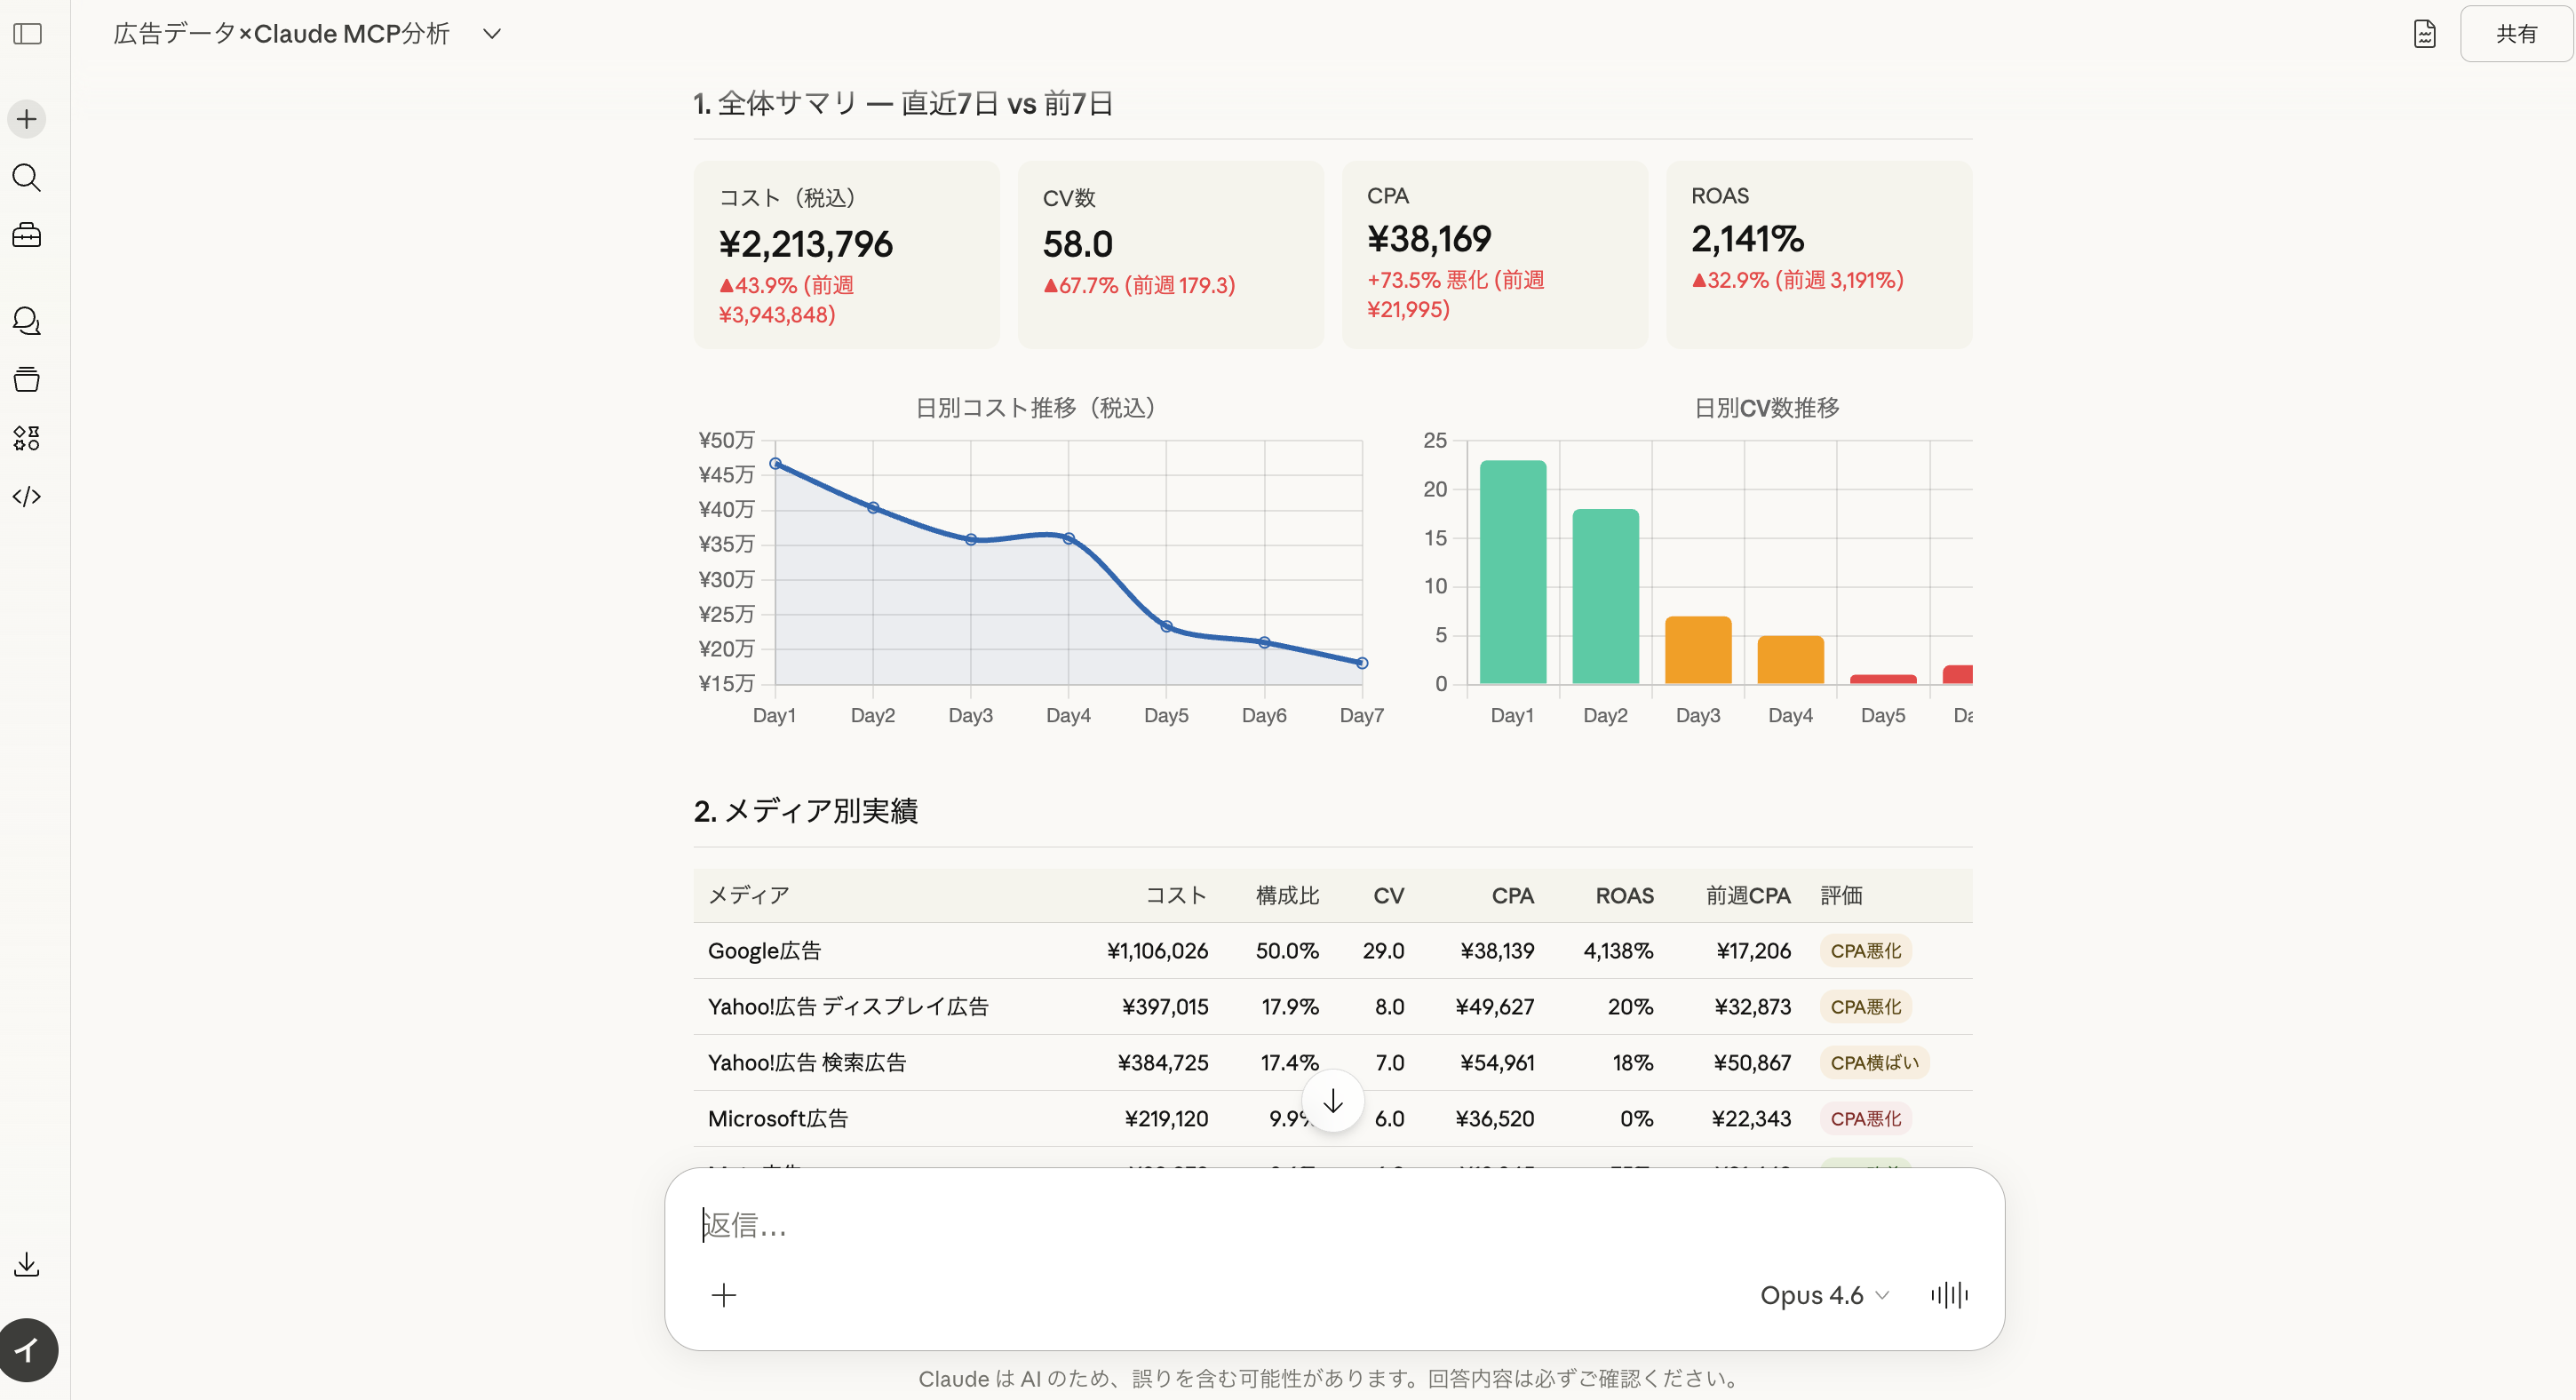Open artifacts shapes icon in sidebar
Screen dimensions: 2576x1400
(27, 438)
